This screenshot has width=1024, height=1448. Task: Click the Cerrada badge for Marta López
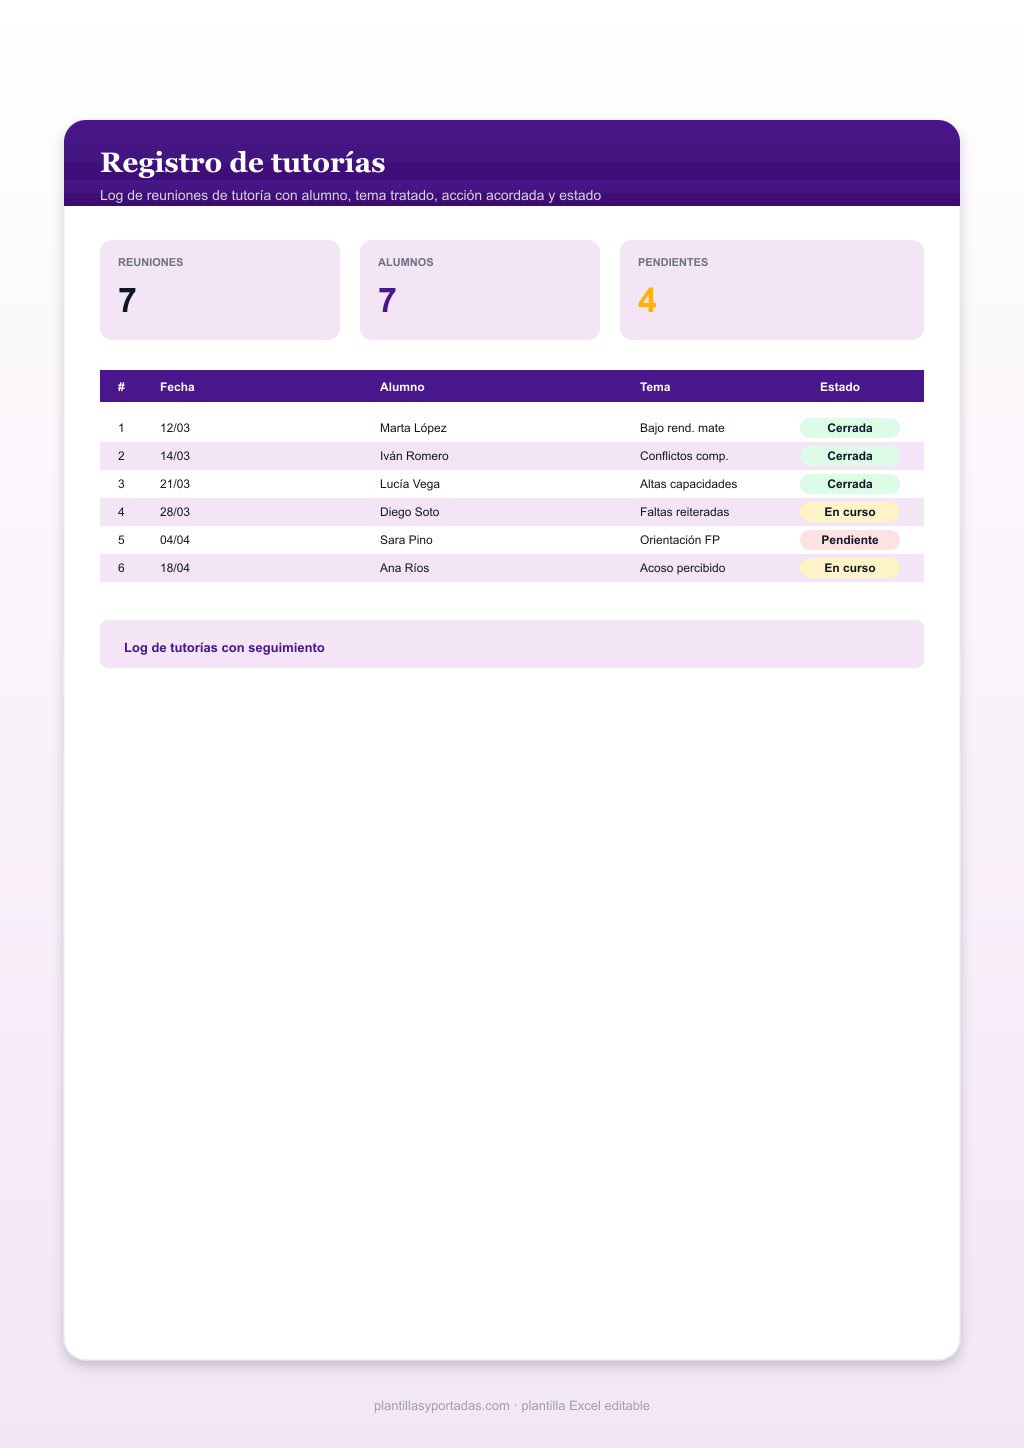[x=850, y=428]
